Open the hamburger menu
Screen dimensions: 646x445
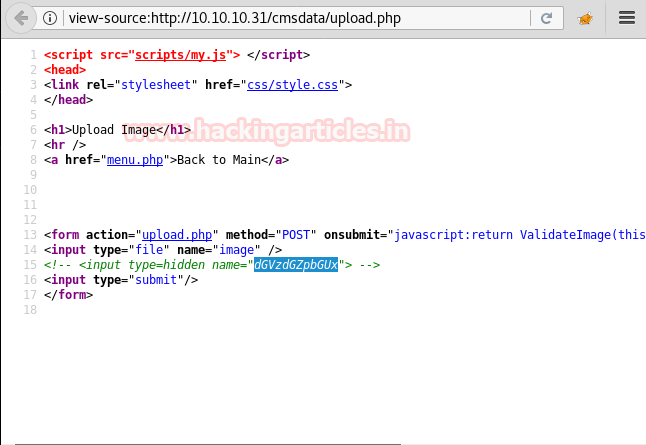pos(627,18)
